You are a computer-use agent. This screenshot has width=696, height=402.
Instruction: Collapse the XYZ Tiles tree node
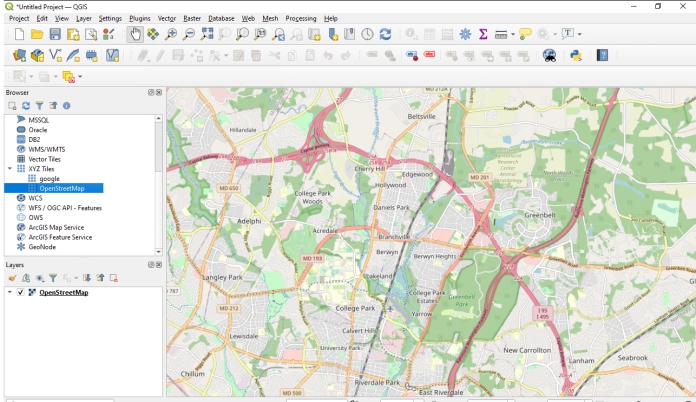(x=9, y=169)
